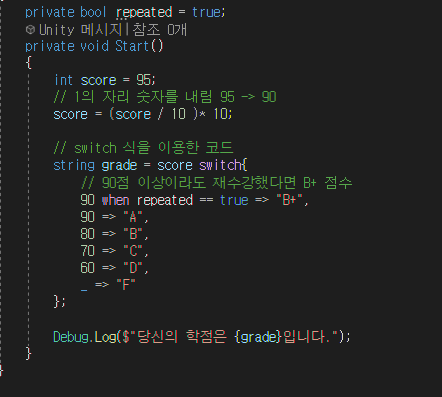Click the 'switch' keyword after score
The width and height of the screenshot is (442, 397).
pos(220,165)
